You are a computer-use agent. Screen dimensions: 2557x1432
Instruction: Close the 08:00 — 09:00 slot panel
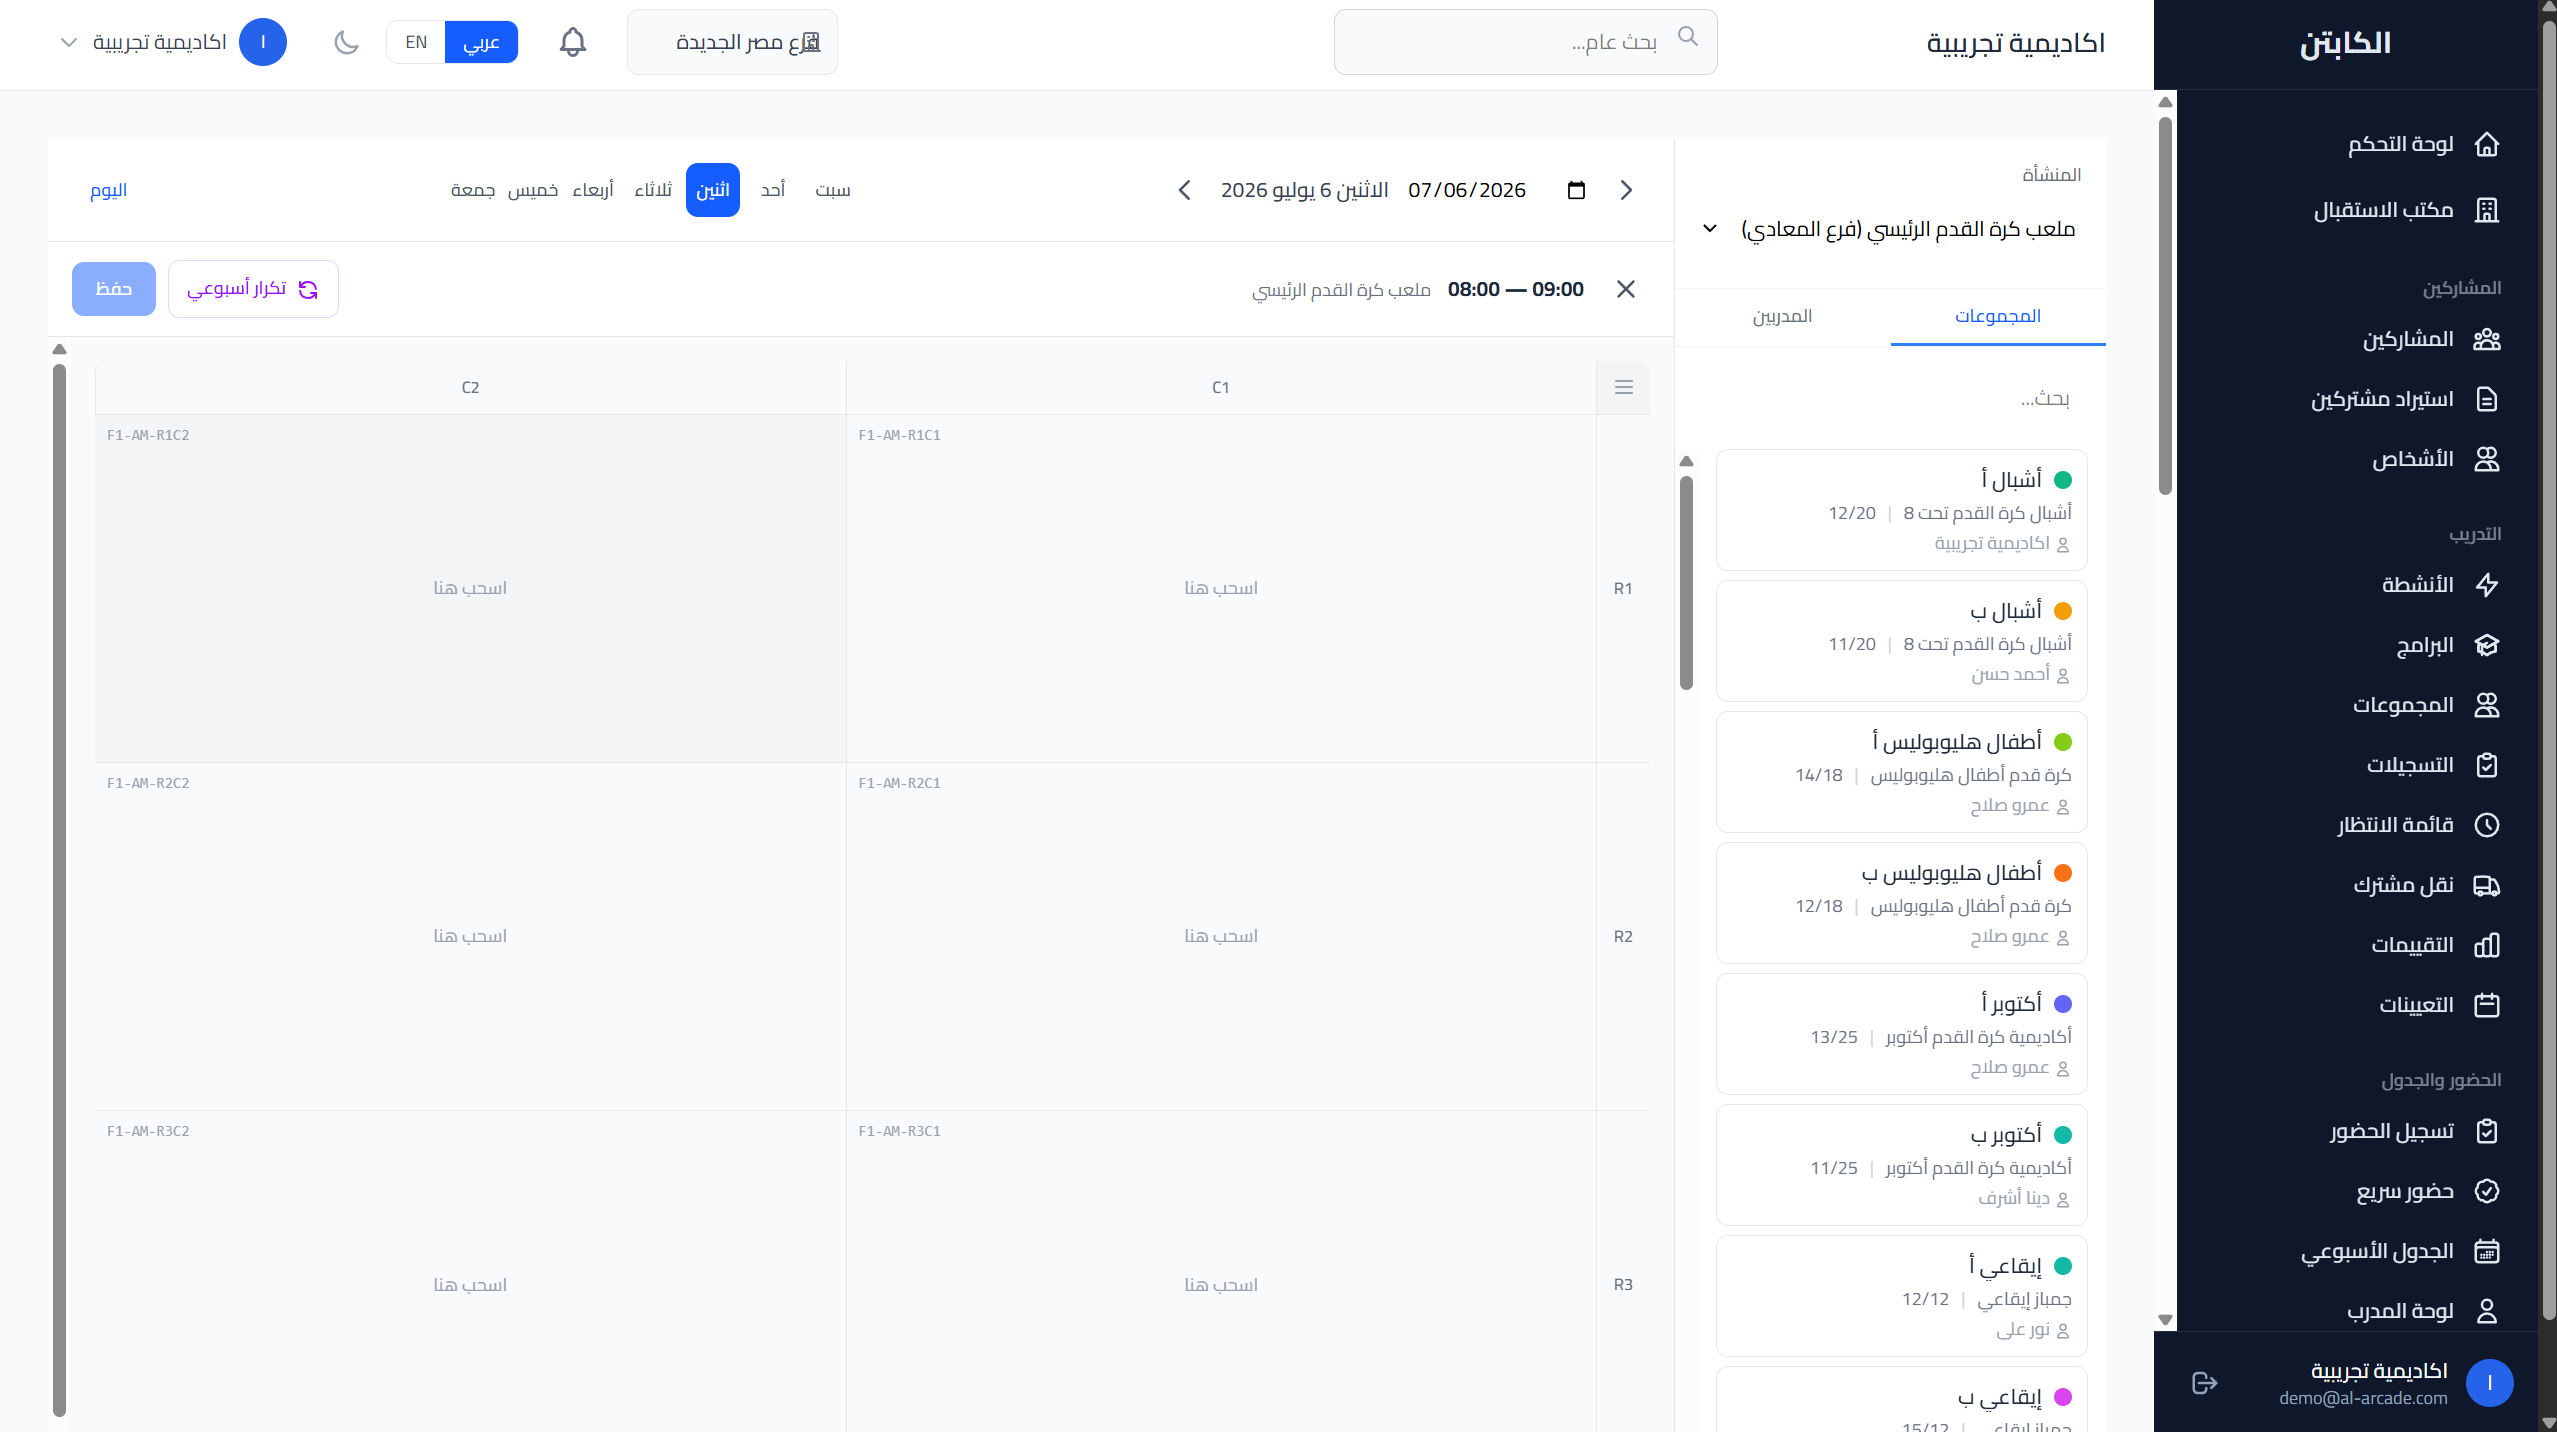[x=1626, y=289]
